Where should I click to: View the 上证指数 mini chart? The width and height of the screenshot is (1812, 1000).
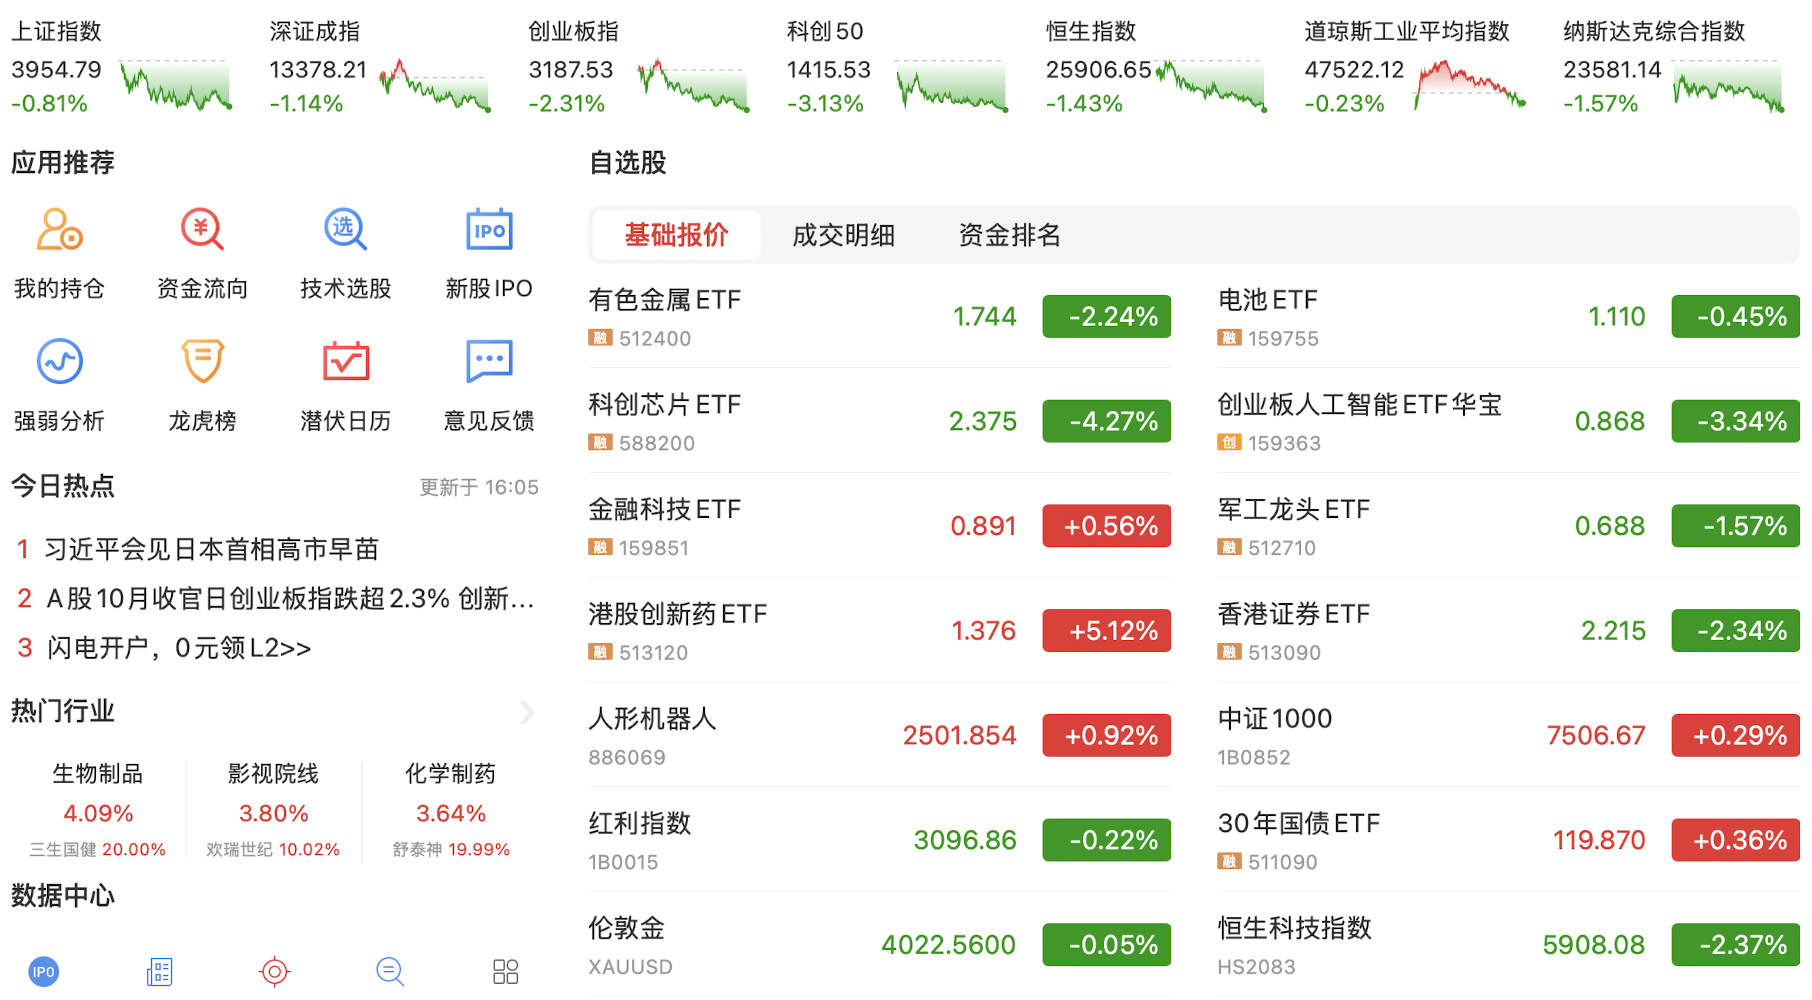pos(176,86)
